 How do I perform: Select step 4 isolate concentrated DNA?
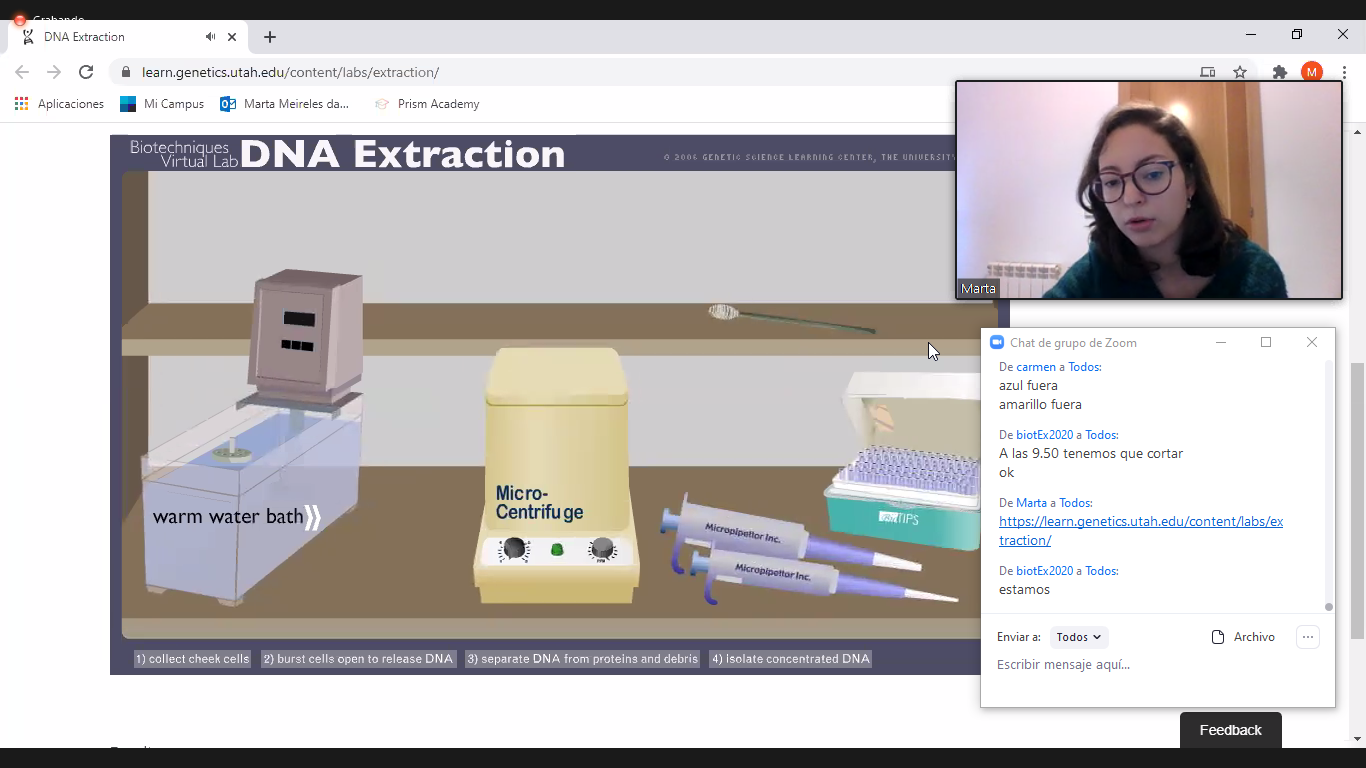coord(790,659)
